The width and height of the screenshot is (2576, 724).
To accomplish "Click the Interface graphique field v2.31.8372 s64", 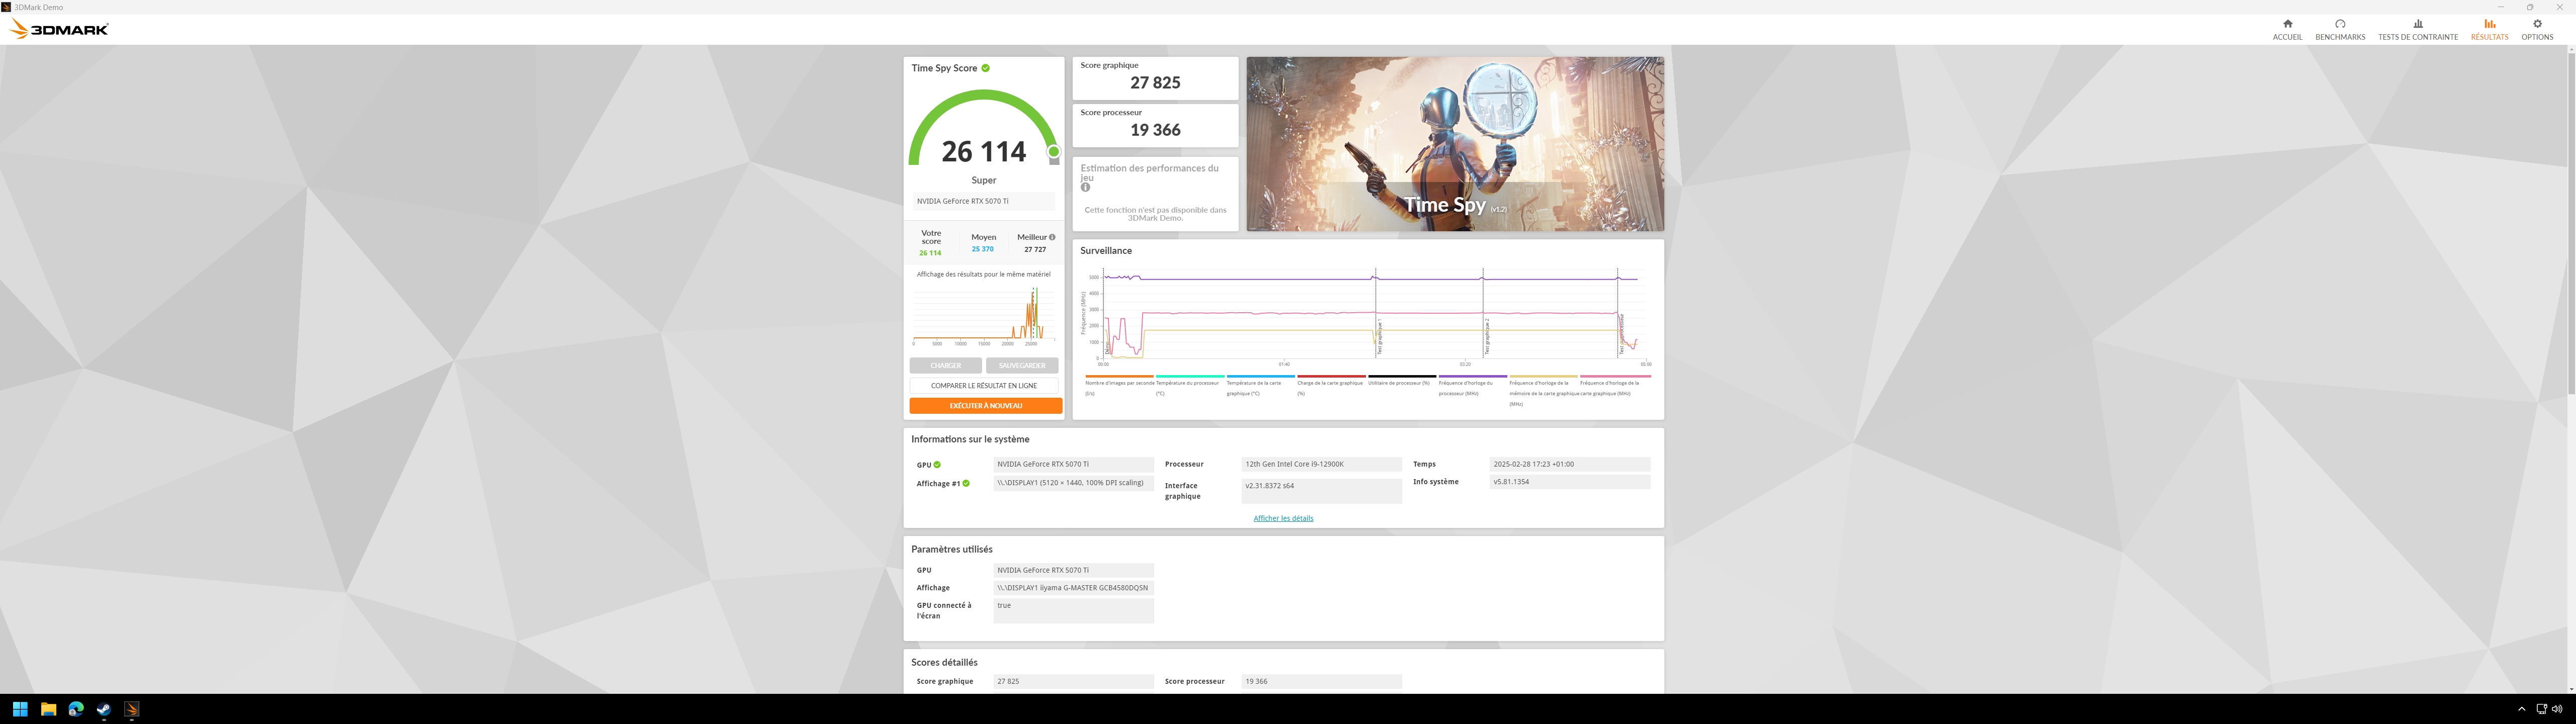I will click(x=1321, y=490).
